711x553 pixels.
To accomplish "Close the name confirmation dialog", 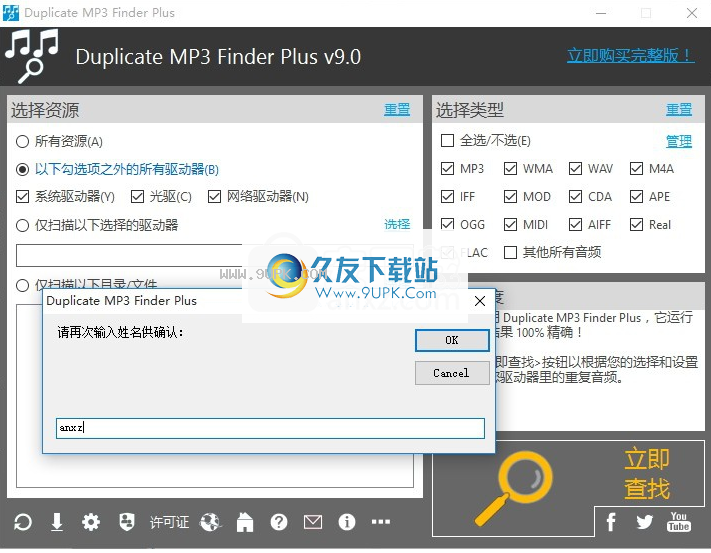I will pyautogui.click(x=480, y=301).
